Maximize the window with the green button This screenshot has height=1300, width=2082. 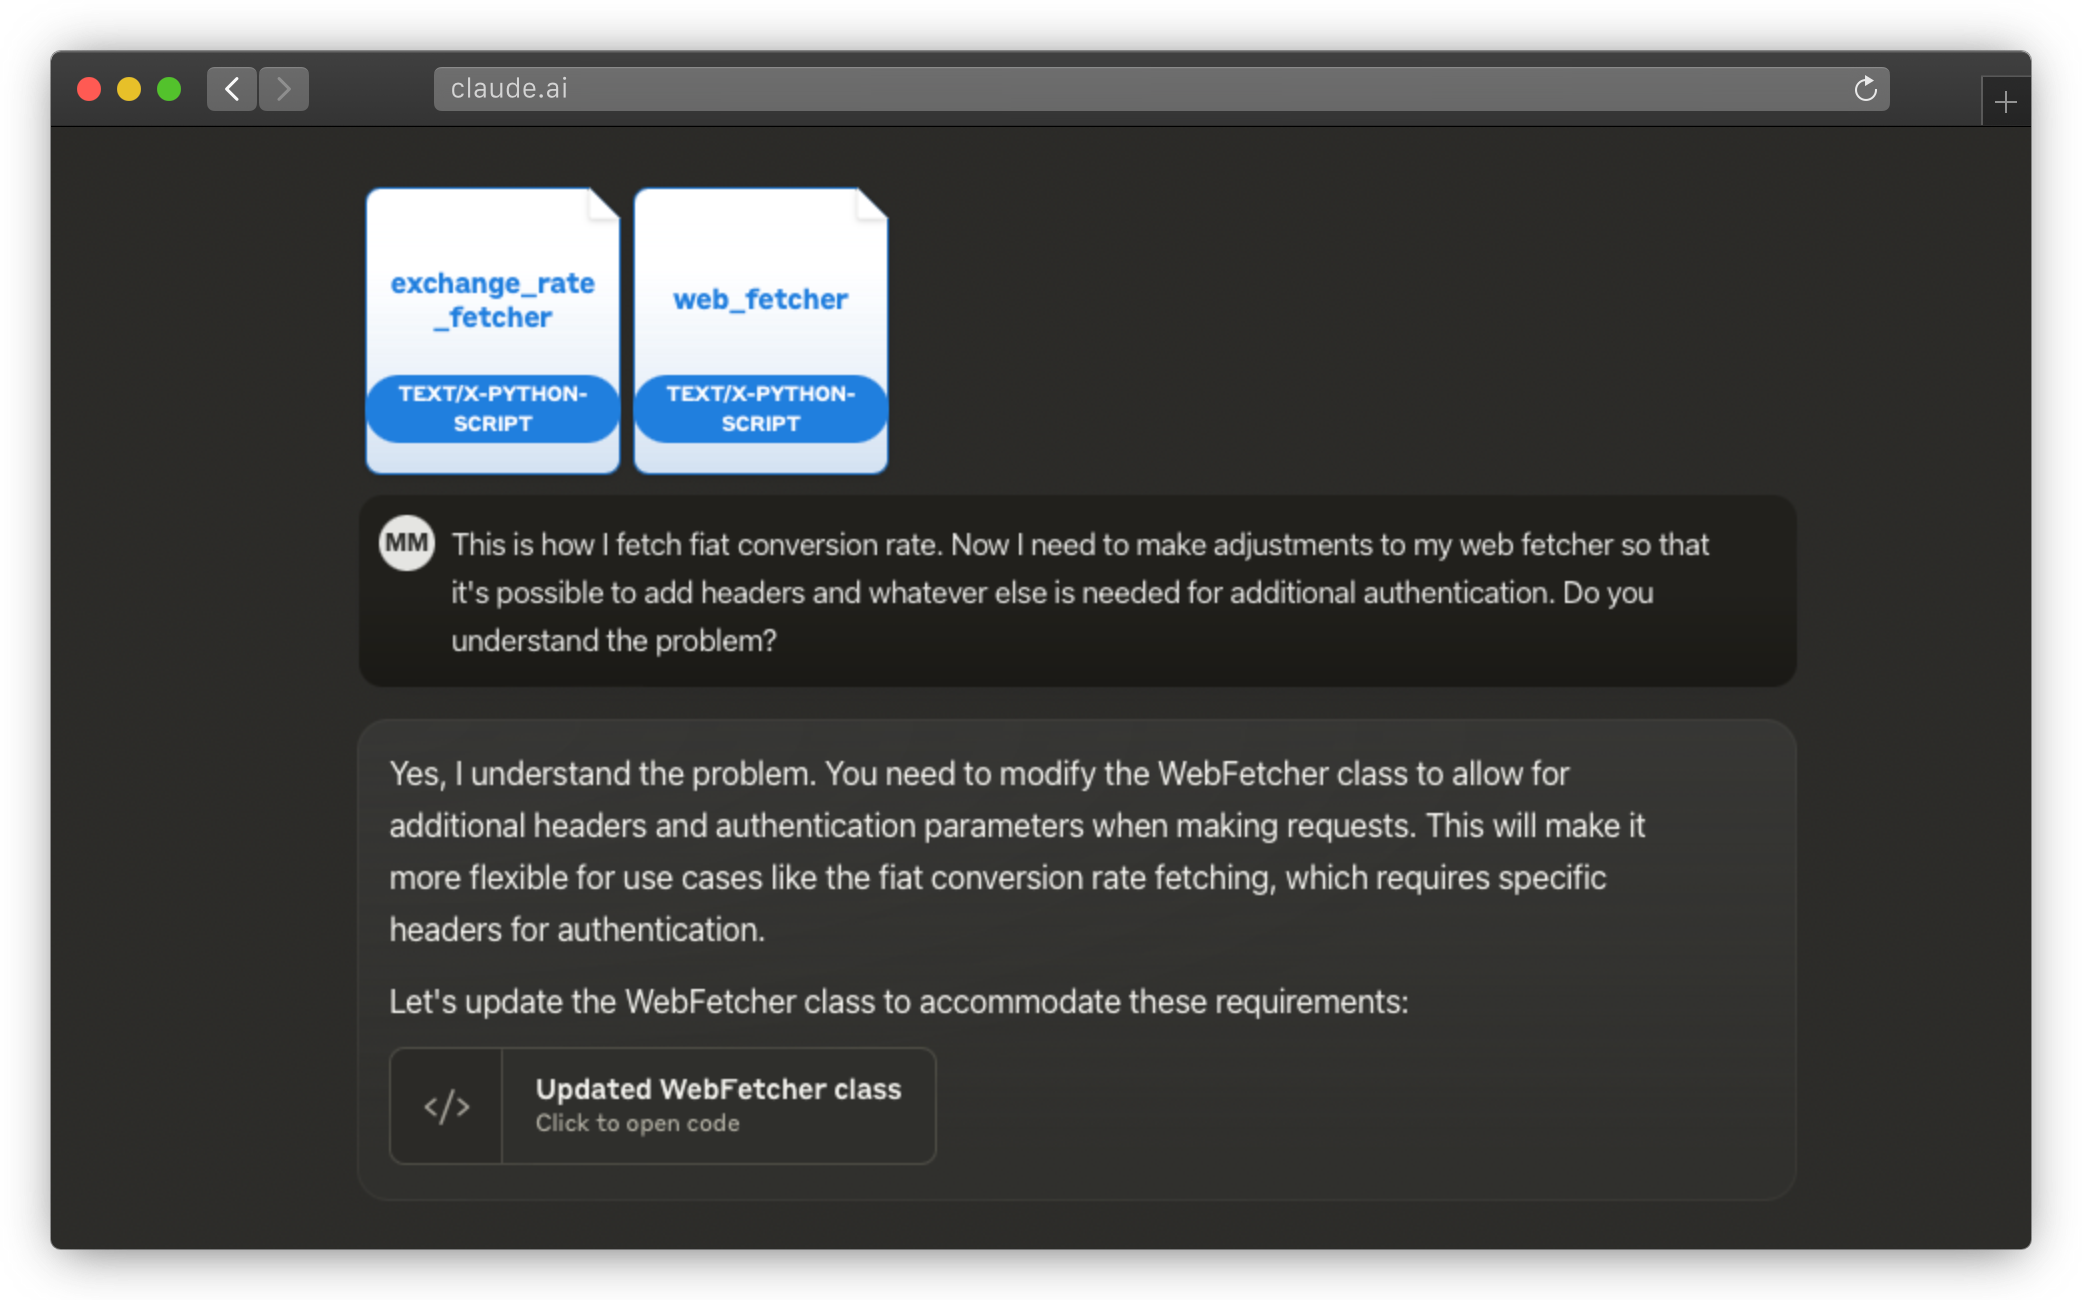click(169, 89)
